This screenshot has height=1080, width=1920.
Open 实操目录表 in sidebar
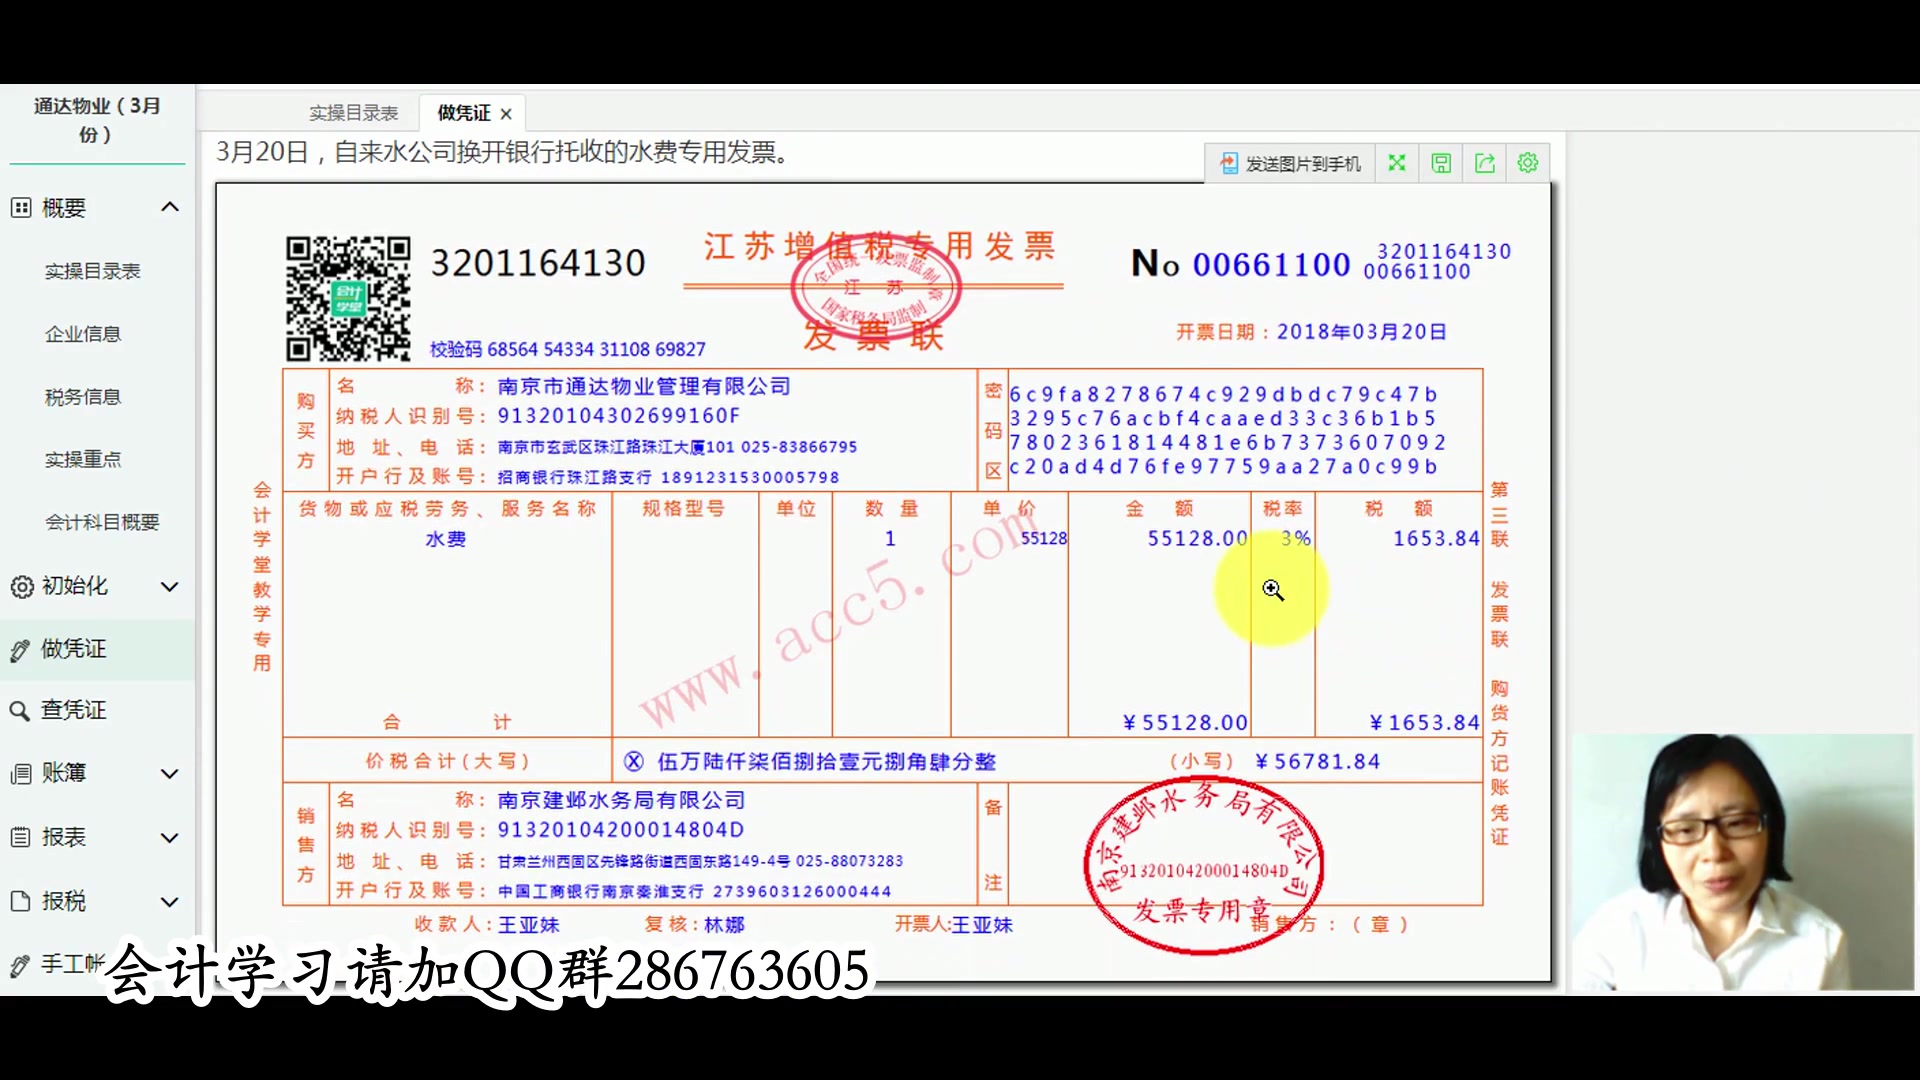pyautogui.click(x=92, y=271)
